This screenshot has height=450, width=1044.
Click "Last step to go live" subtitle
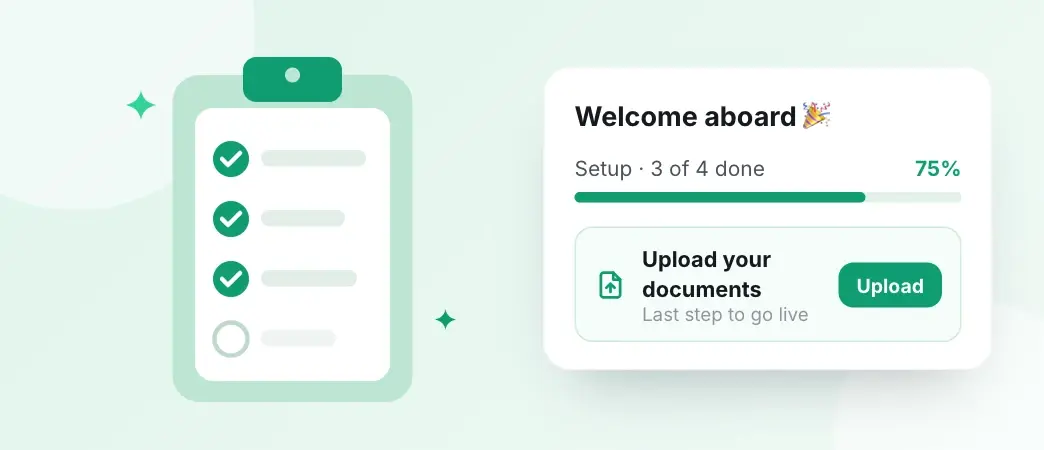pos(725,314)
